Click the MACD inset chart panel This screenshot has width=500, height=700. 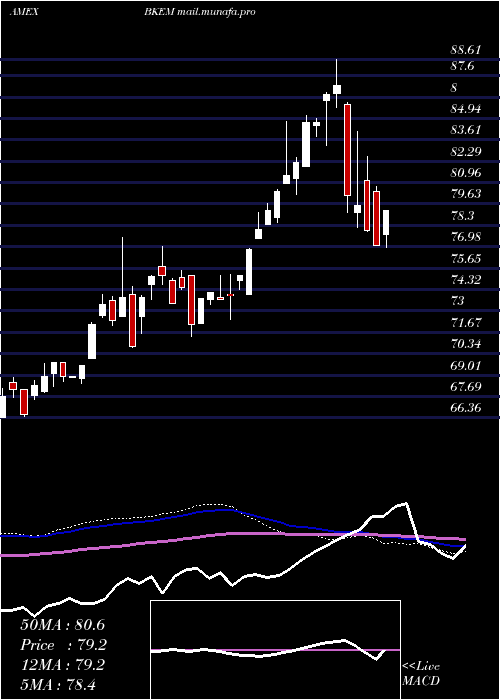[x=275, y=650]
